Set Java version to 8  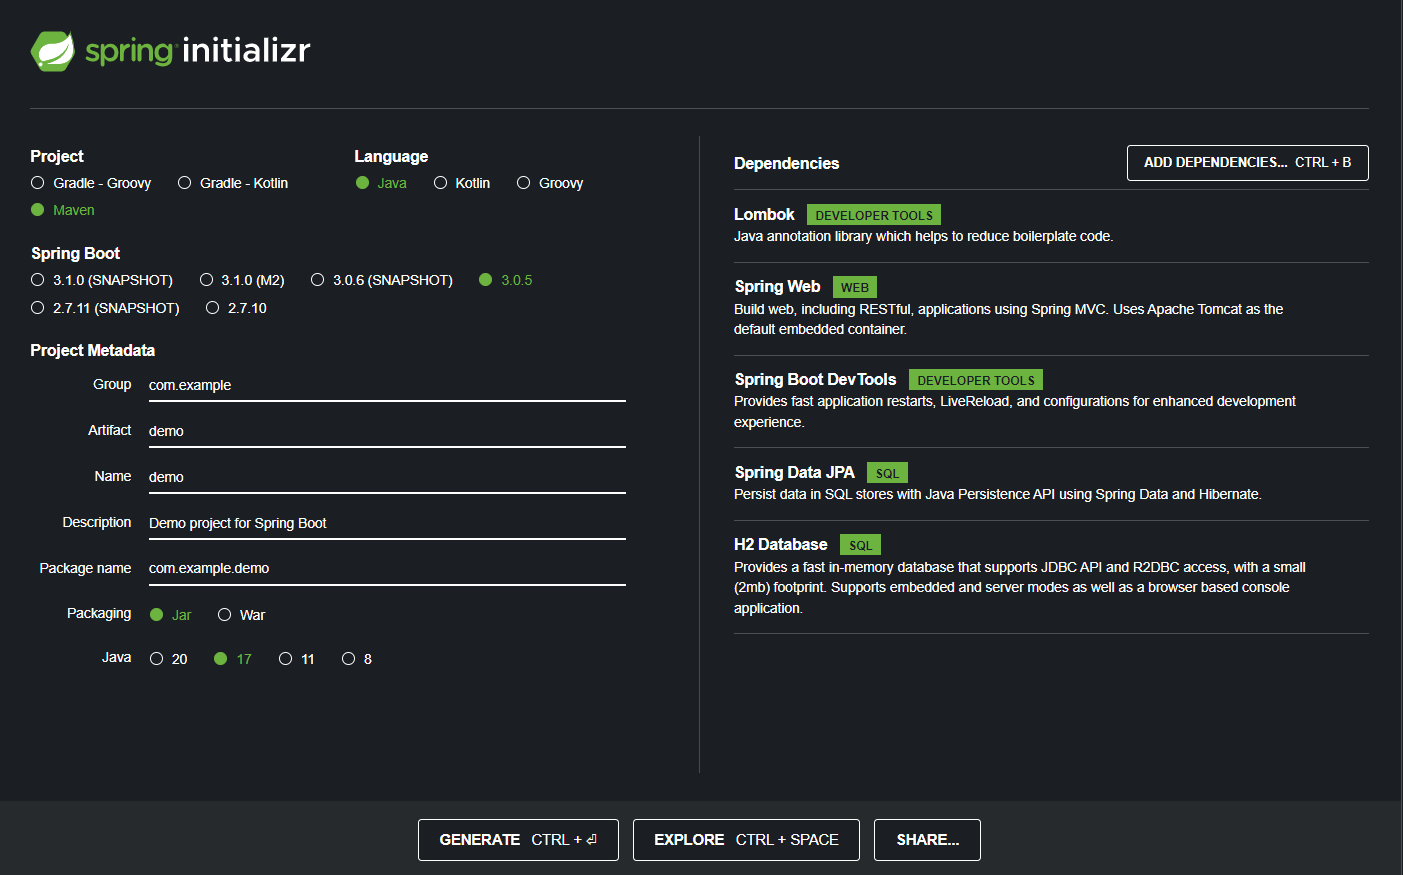pyautogui.click(x=357, y=659)
